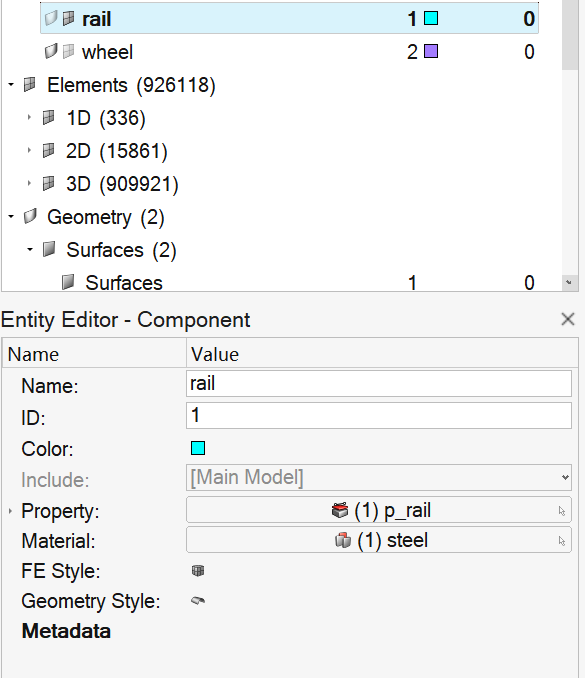Collapse the Elements tree node
Screen dimensions: 585x678
[11, 84]
